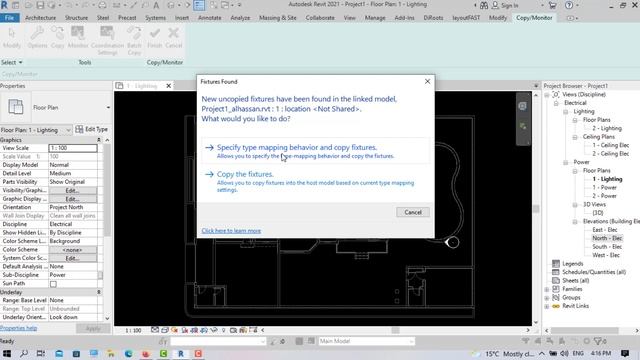Click the highlighted Thin Lines icon in top toolbar
Viewport: 640px width, 360px height.
199,5
